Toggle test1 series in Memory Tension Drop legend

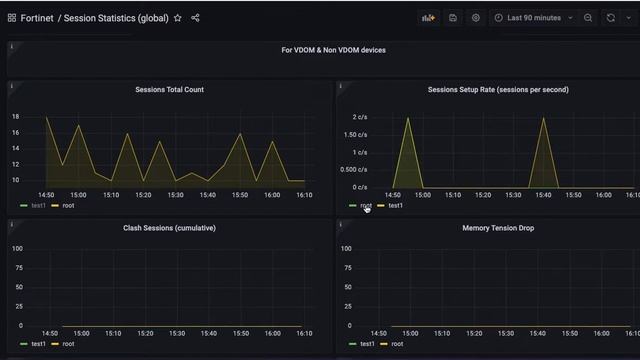(x=367, y=344)
